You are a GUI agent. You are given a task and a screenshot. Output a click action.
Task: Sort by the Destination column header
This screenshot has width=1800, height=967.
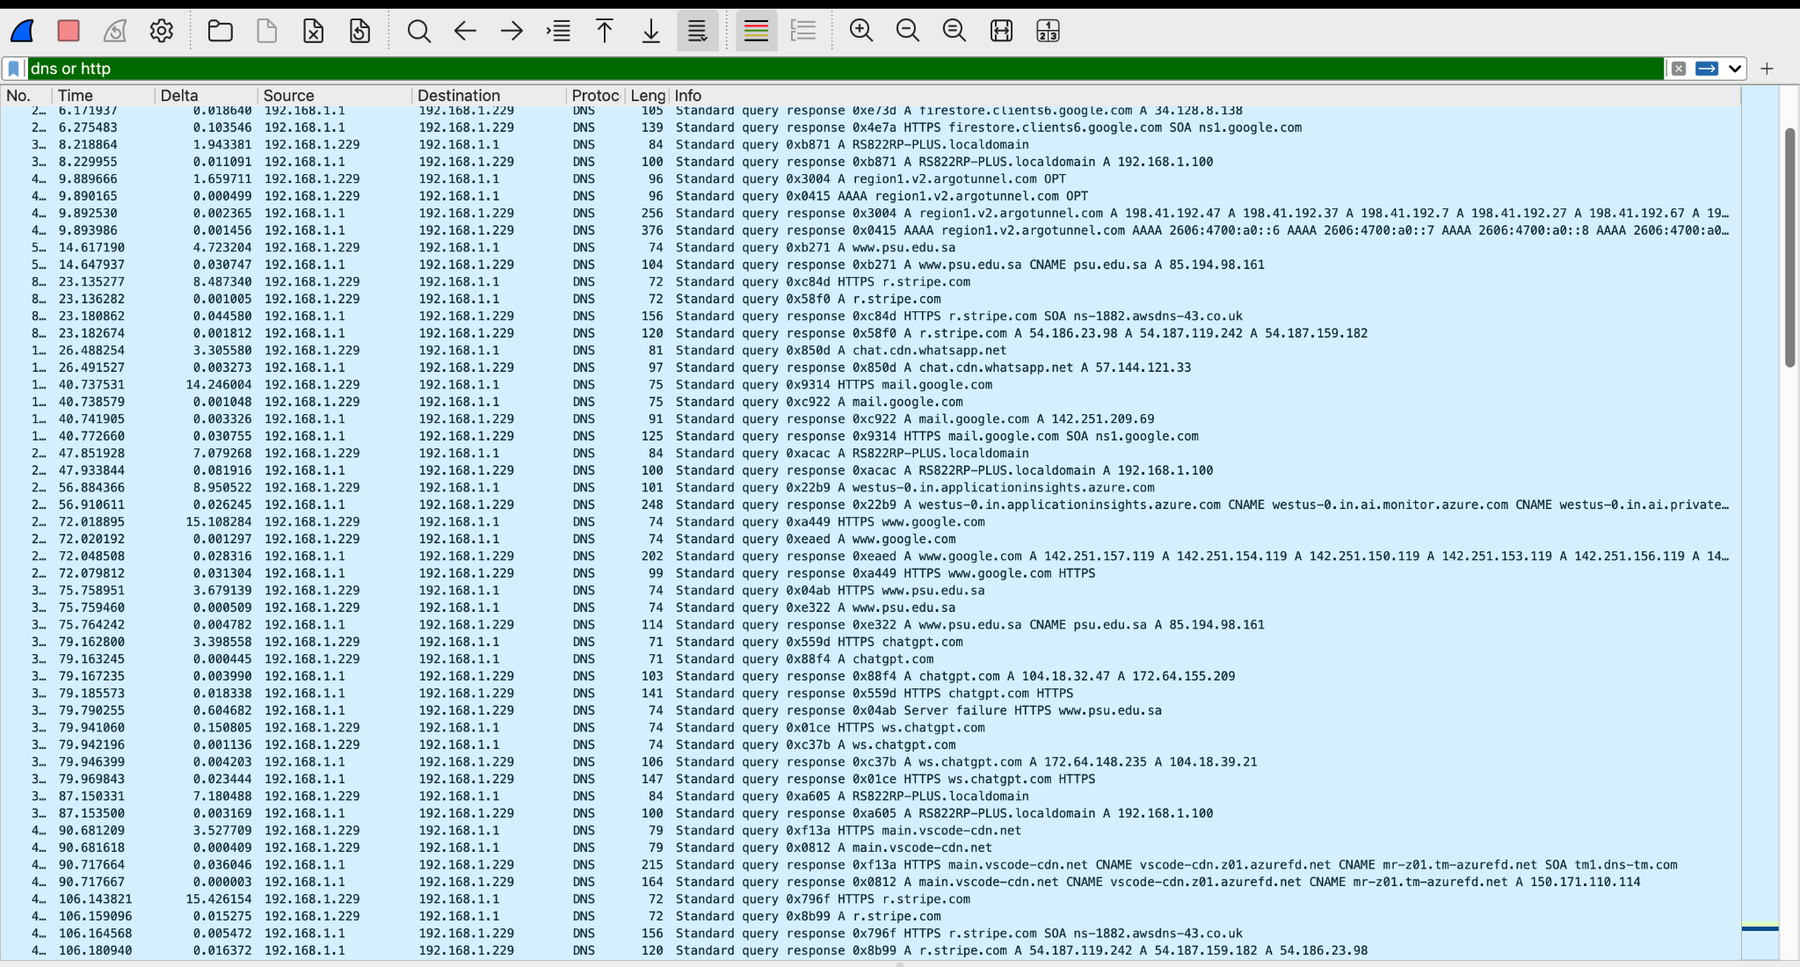click(x=489, y=95)
